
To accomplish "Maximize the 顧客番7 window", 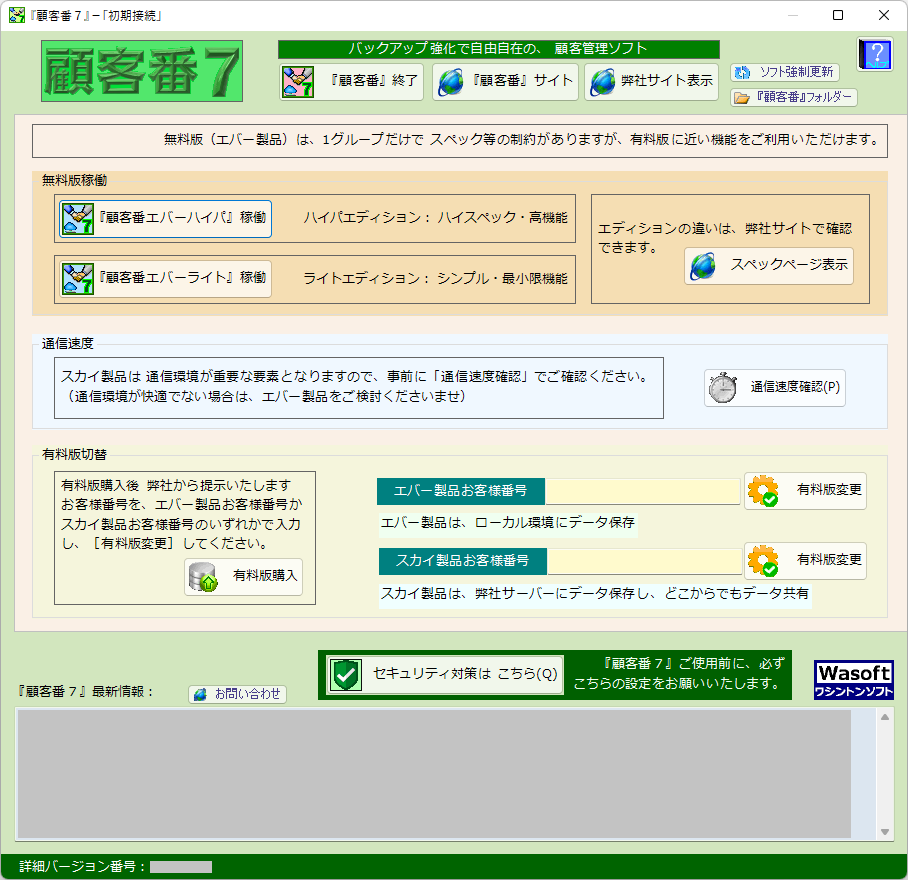I will [838, 15].
